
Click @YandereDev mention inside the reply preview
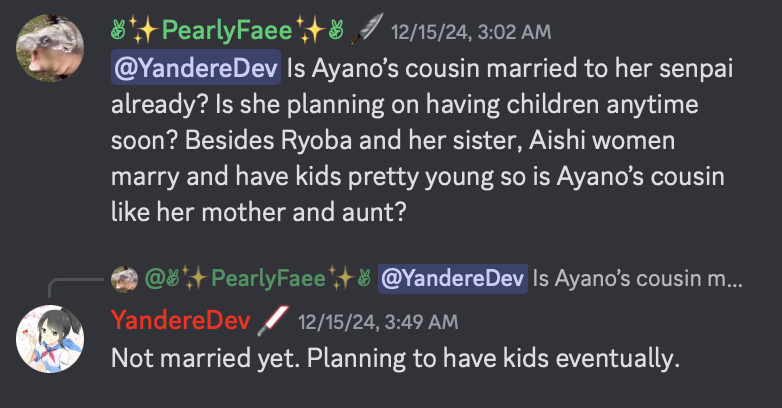click(452, 277)
